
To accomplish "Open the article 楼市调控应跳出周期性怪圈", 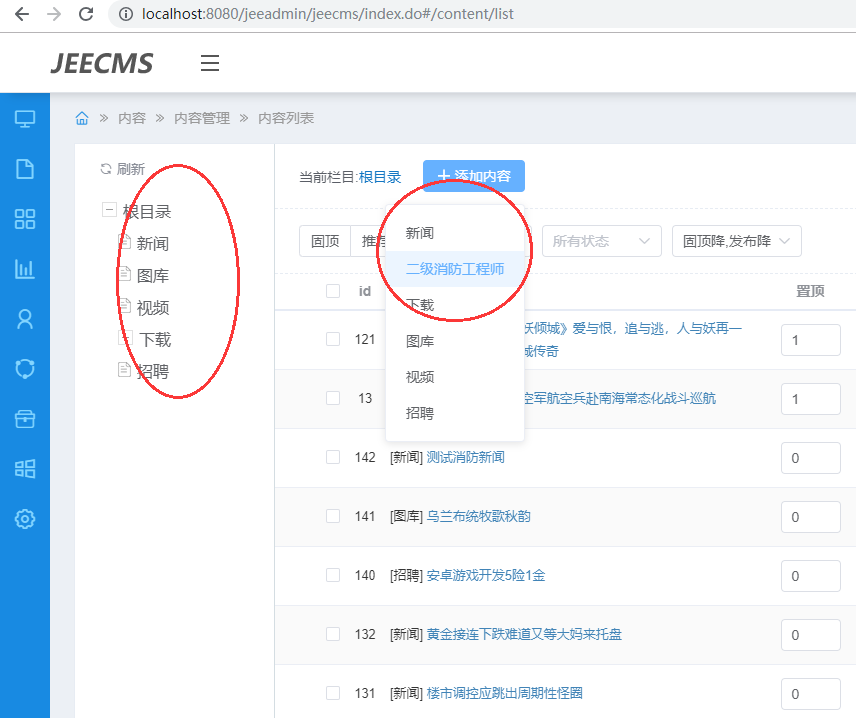I will [x=504, y=693].
